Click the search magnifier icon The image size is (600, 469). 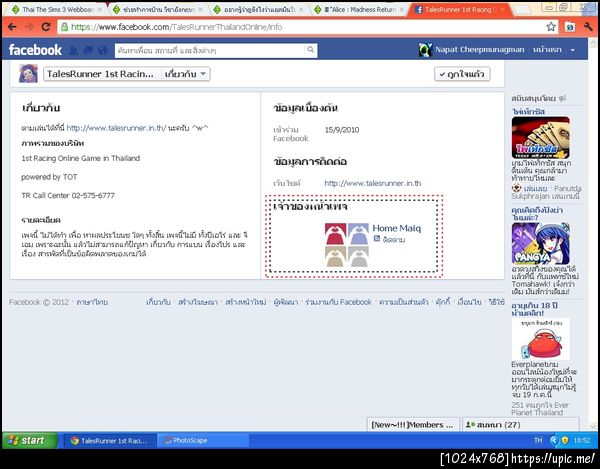pos(311,50)
